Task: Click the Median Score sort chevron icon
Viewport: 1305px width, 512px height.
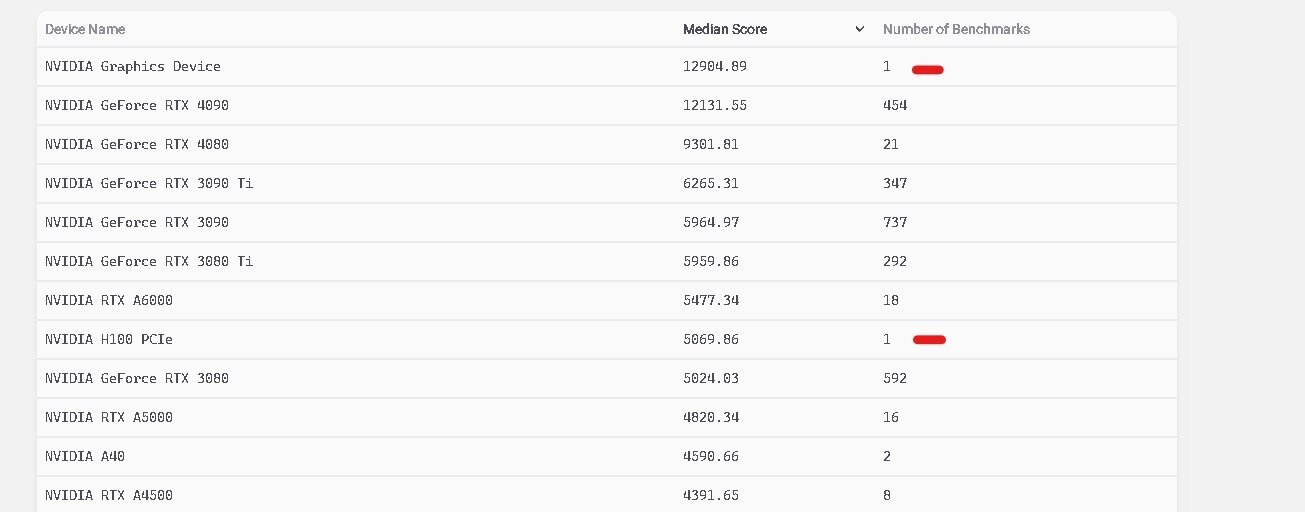Action: click(x=859, y=30)
